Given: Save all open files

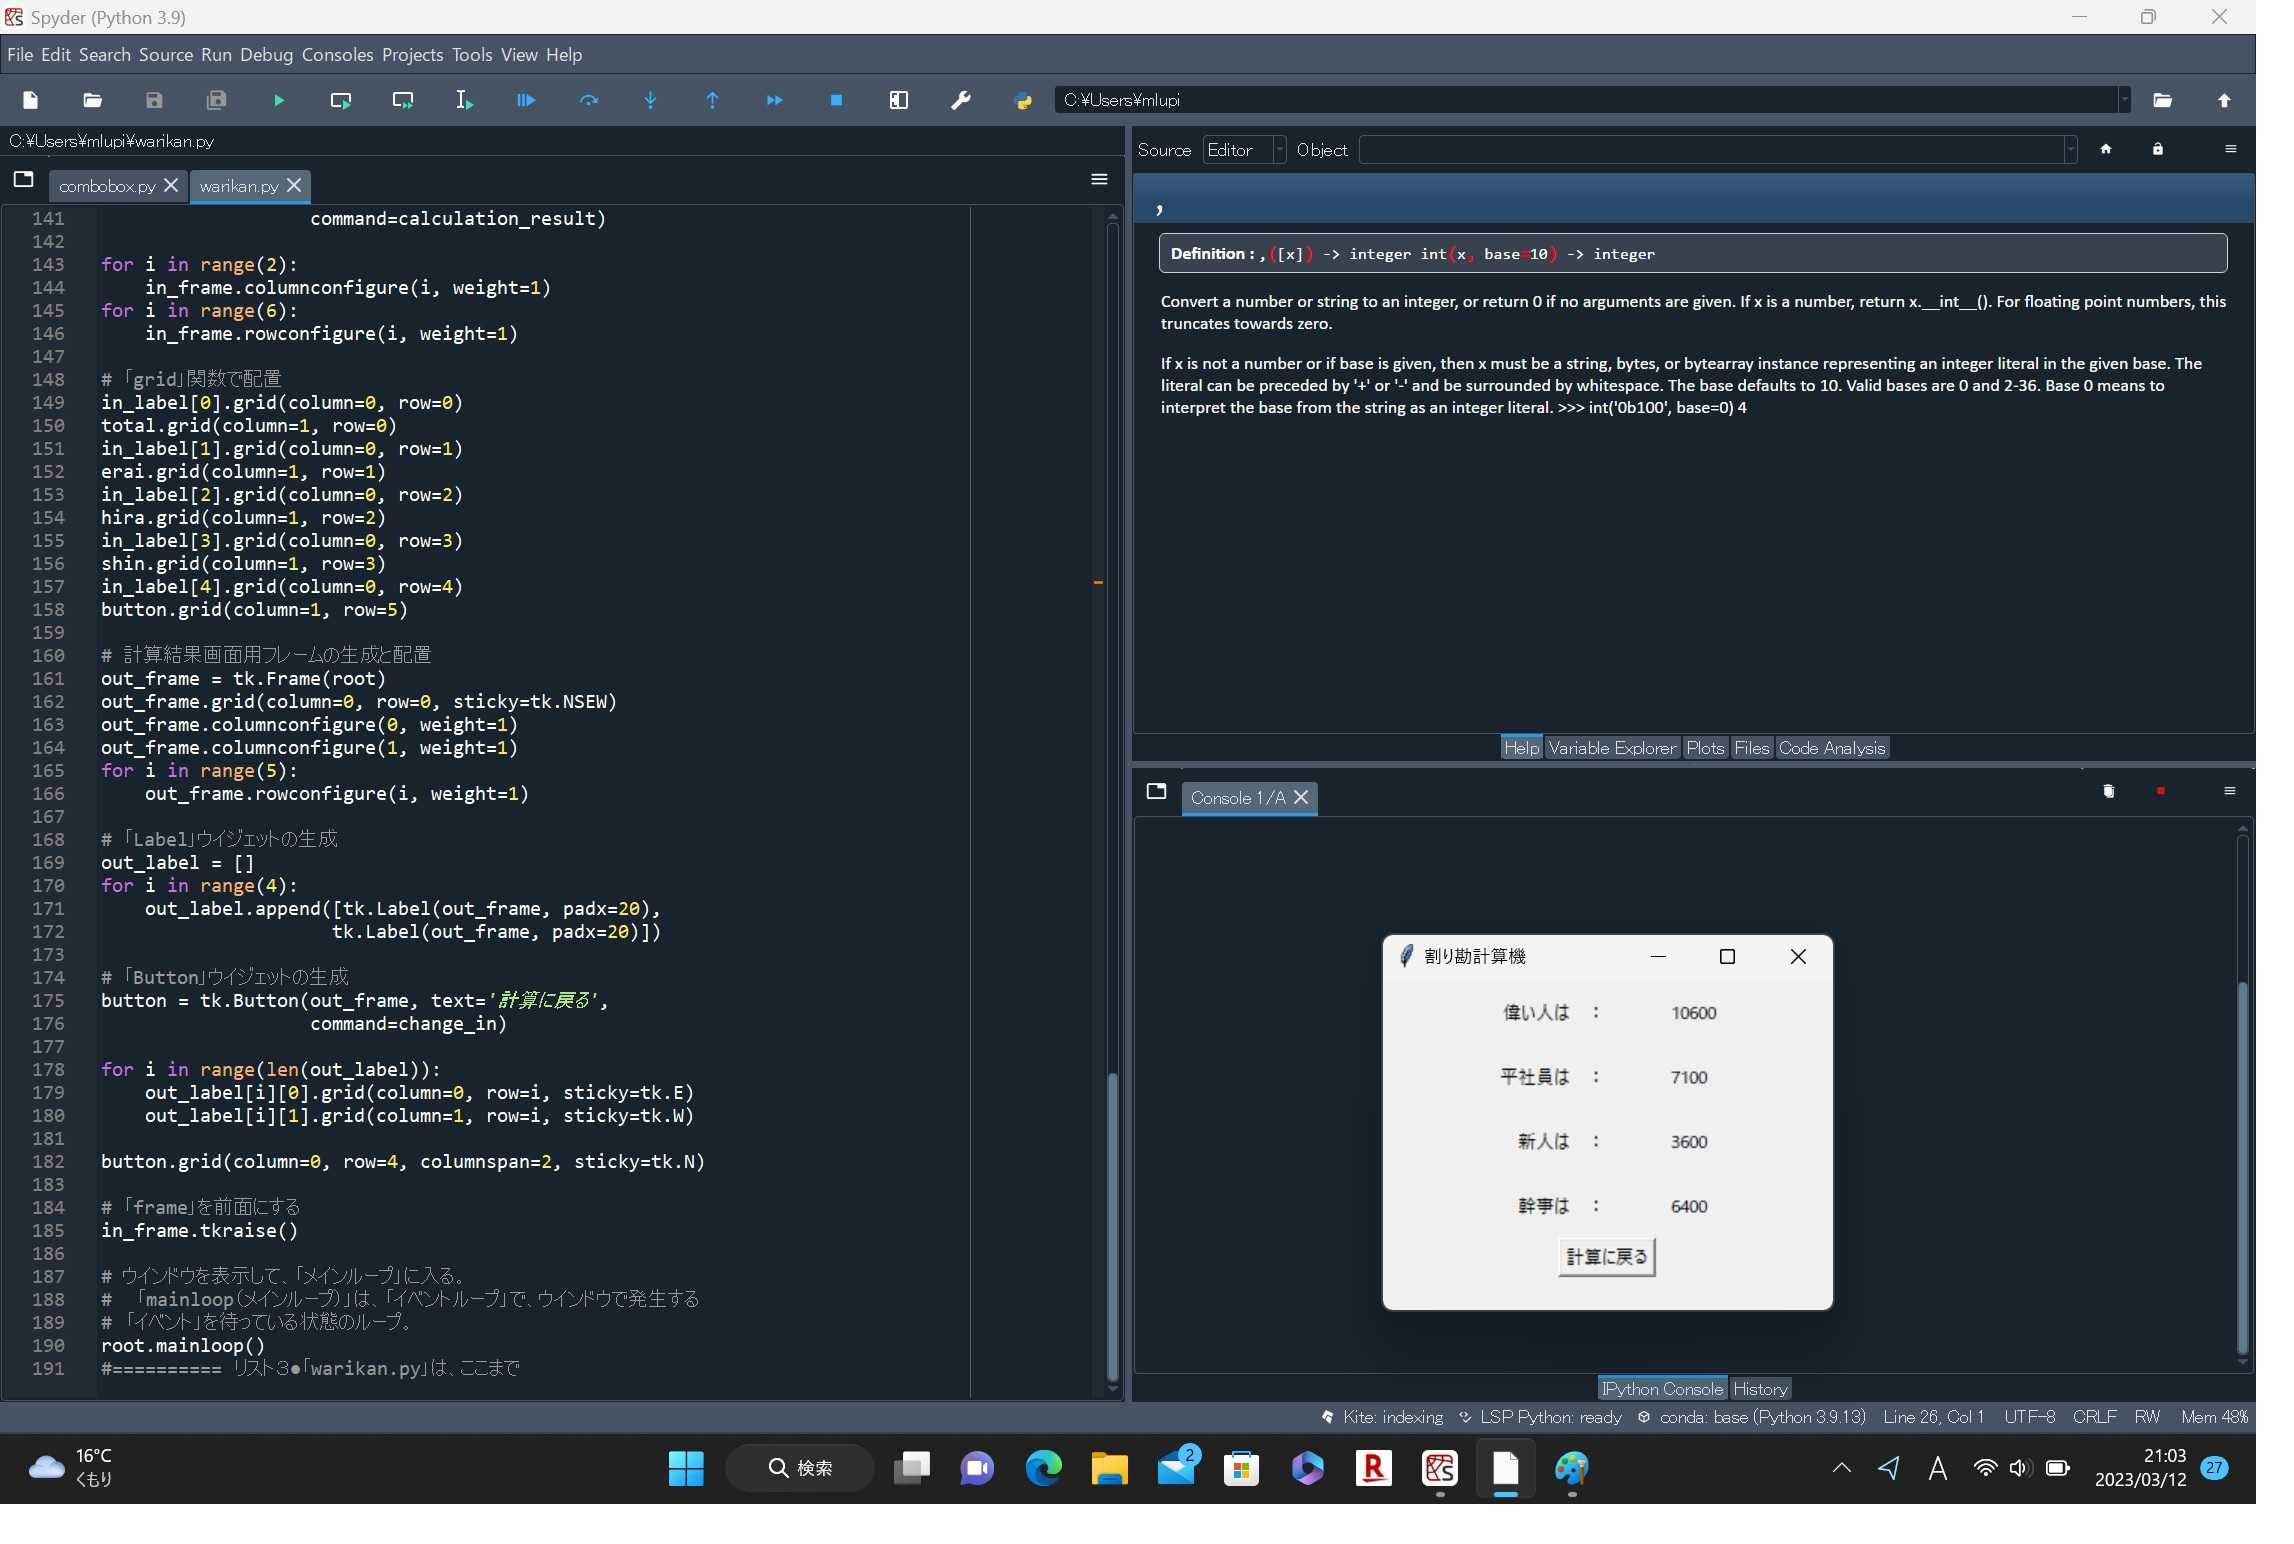Looking at the screenshot, I should click(216, 100).
